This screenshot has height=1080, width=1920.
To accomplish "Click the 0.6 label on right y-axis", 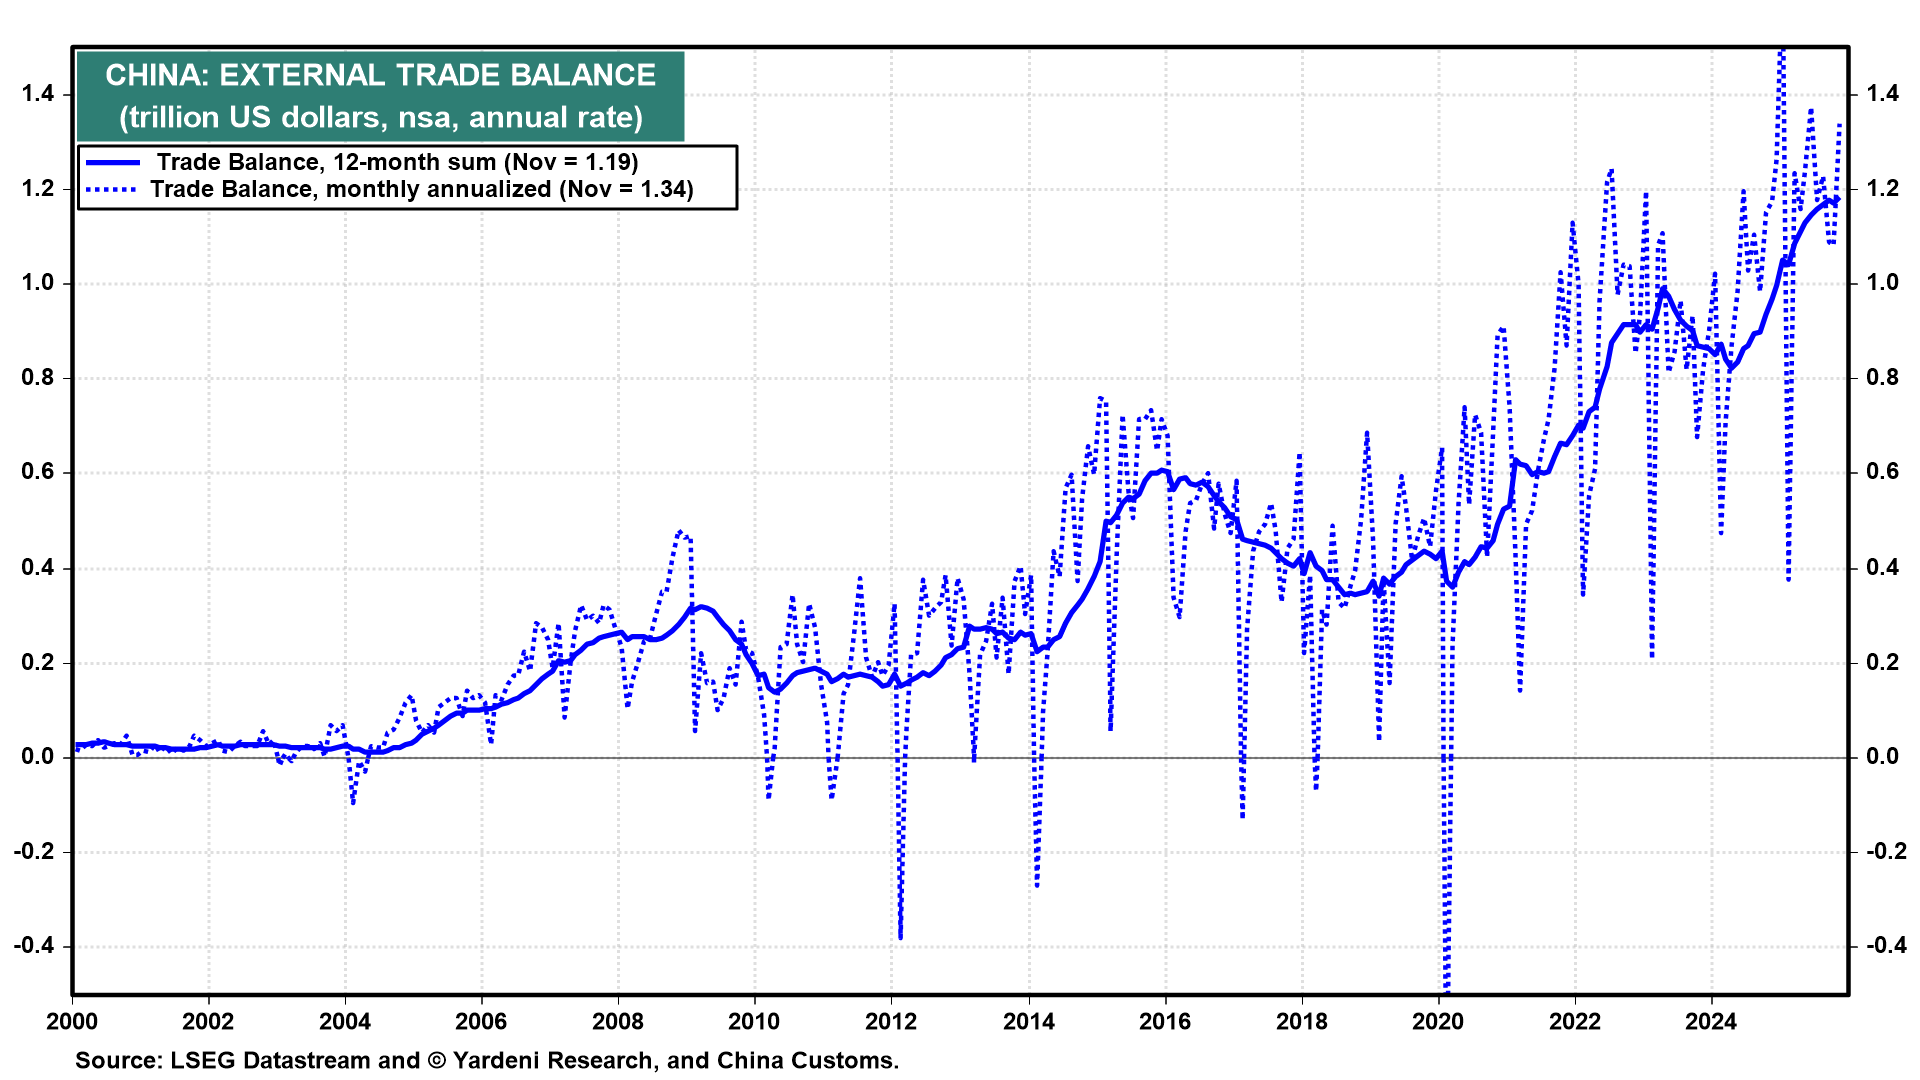I will click(x=1883, y=472).
